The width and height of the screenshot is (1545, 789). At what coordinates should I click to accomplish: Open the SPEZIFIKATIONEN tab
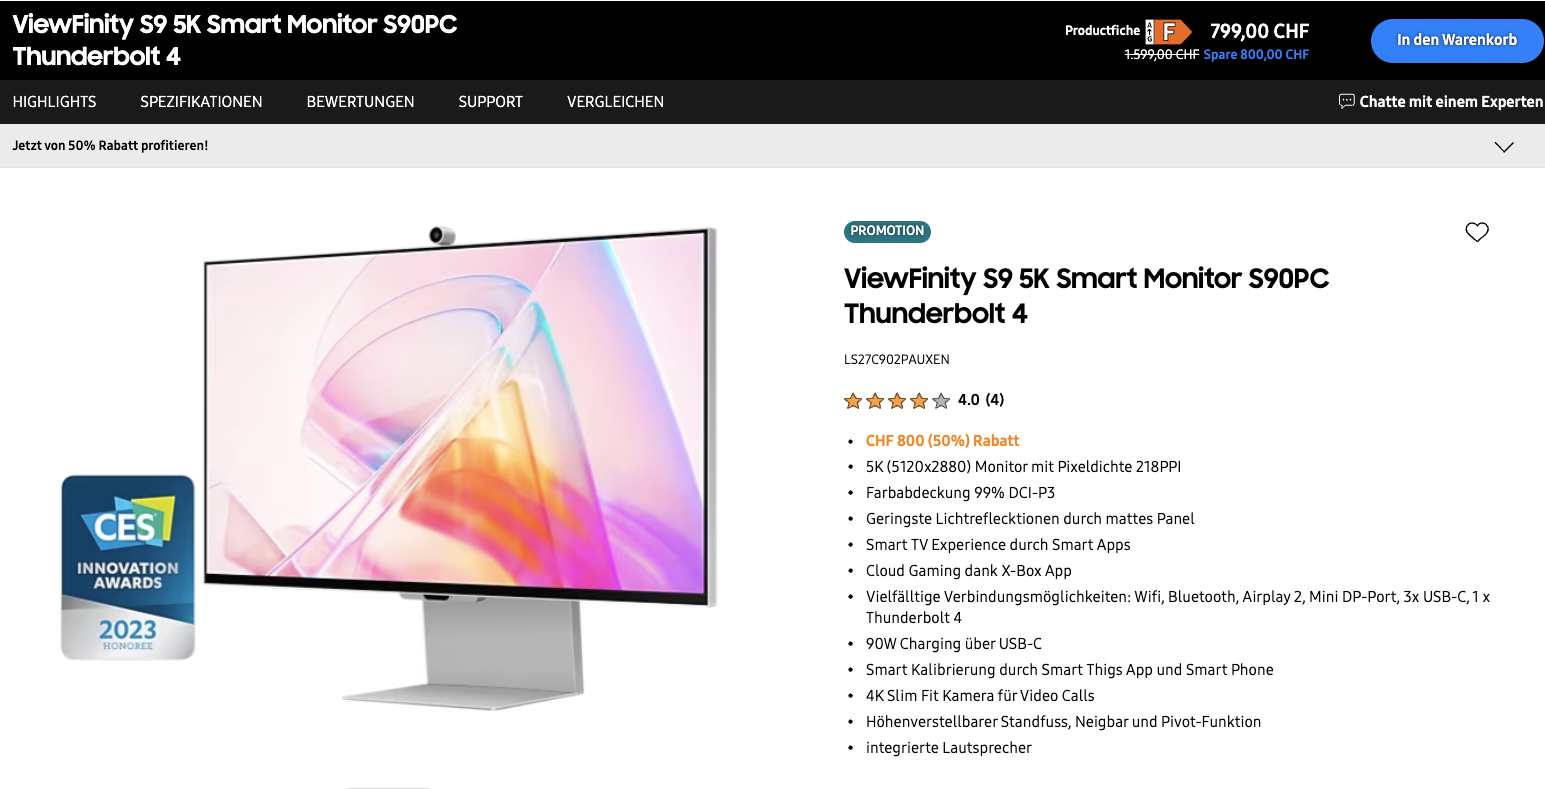(201, 102)
